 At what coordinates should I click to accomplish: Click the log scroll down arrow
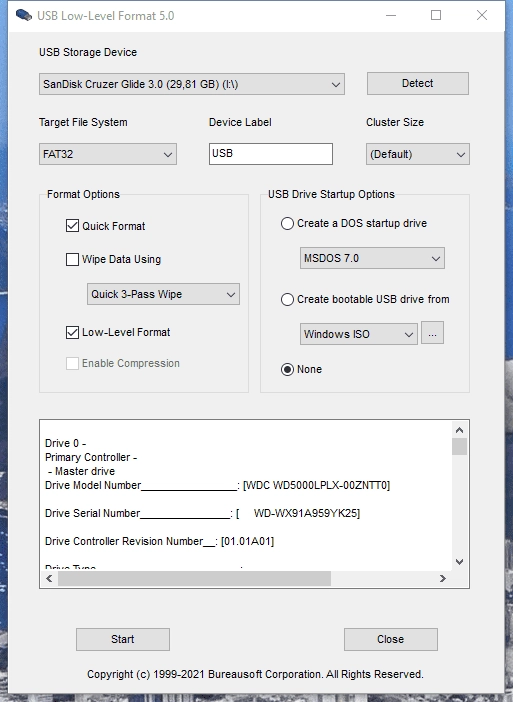(459, 561)
